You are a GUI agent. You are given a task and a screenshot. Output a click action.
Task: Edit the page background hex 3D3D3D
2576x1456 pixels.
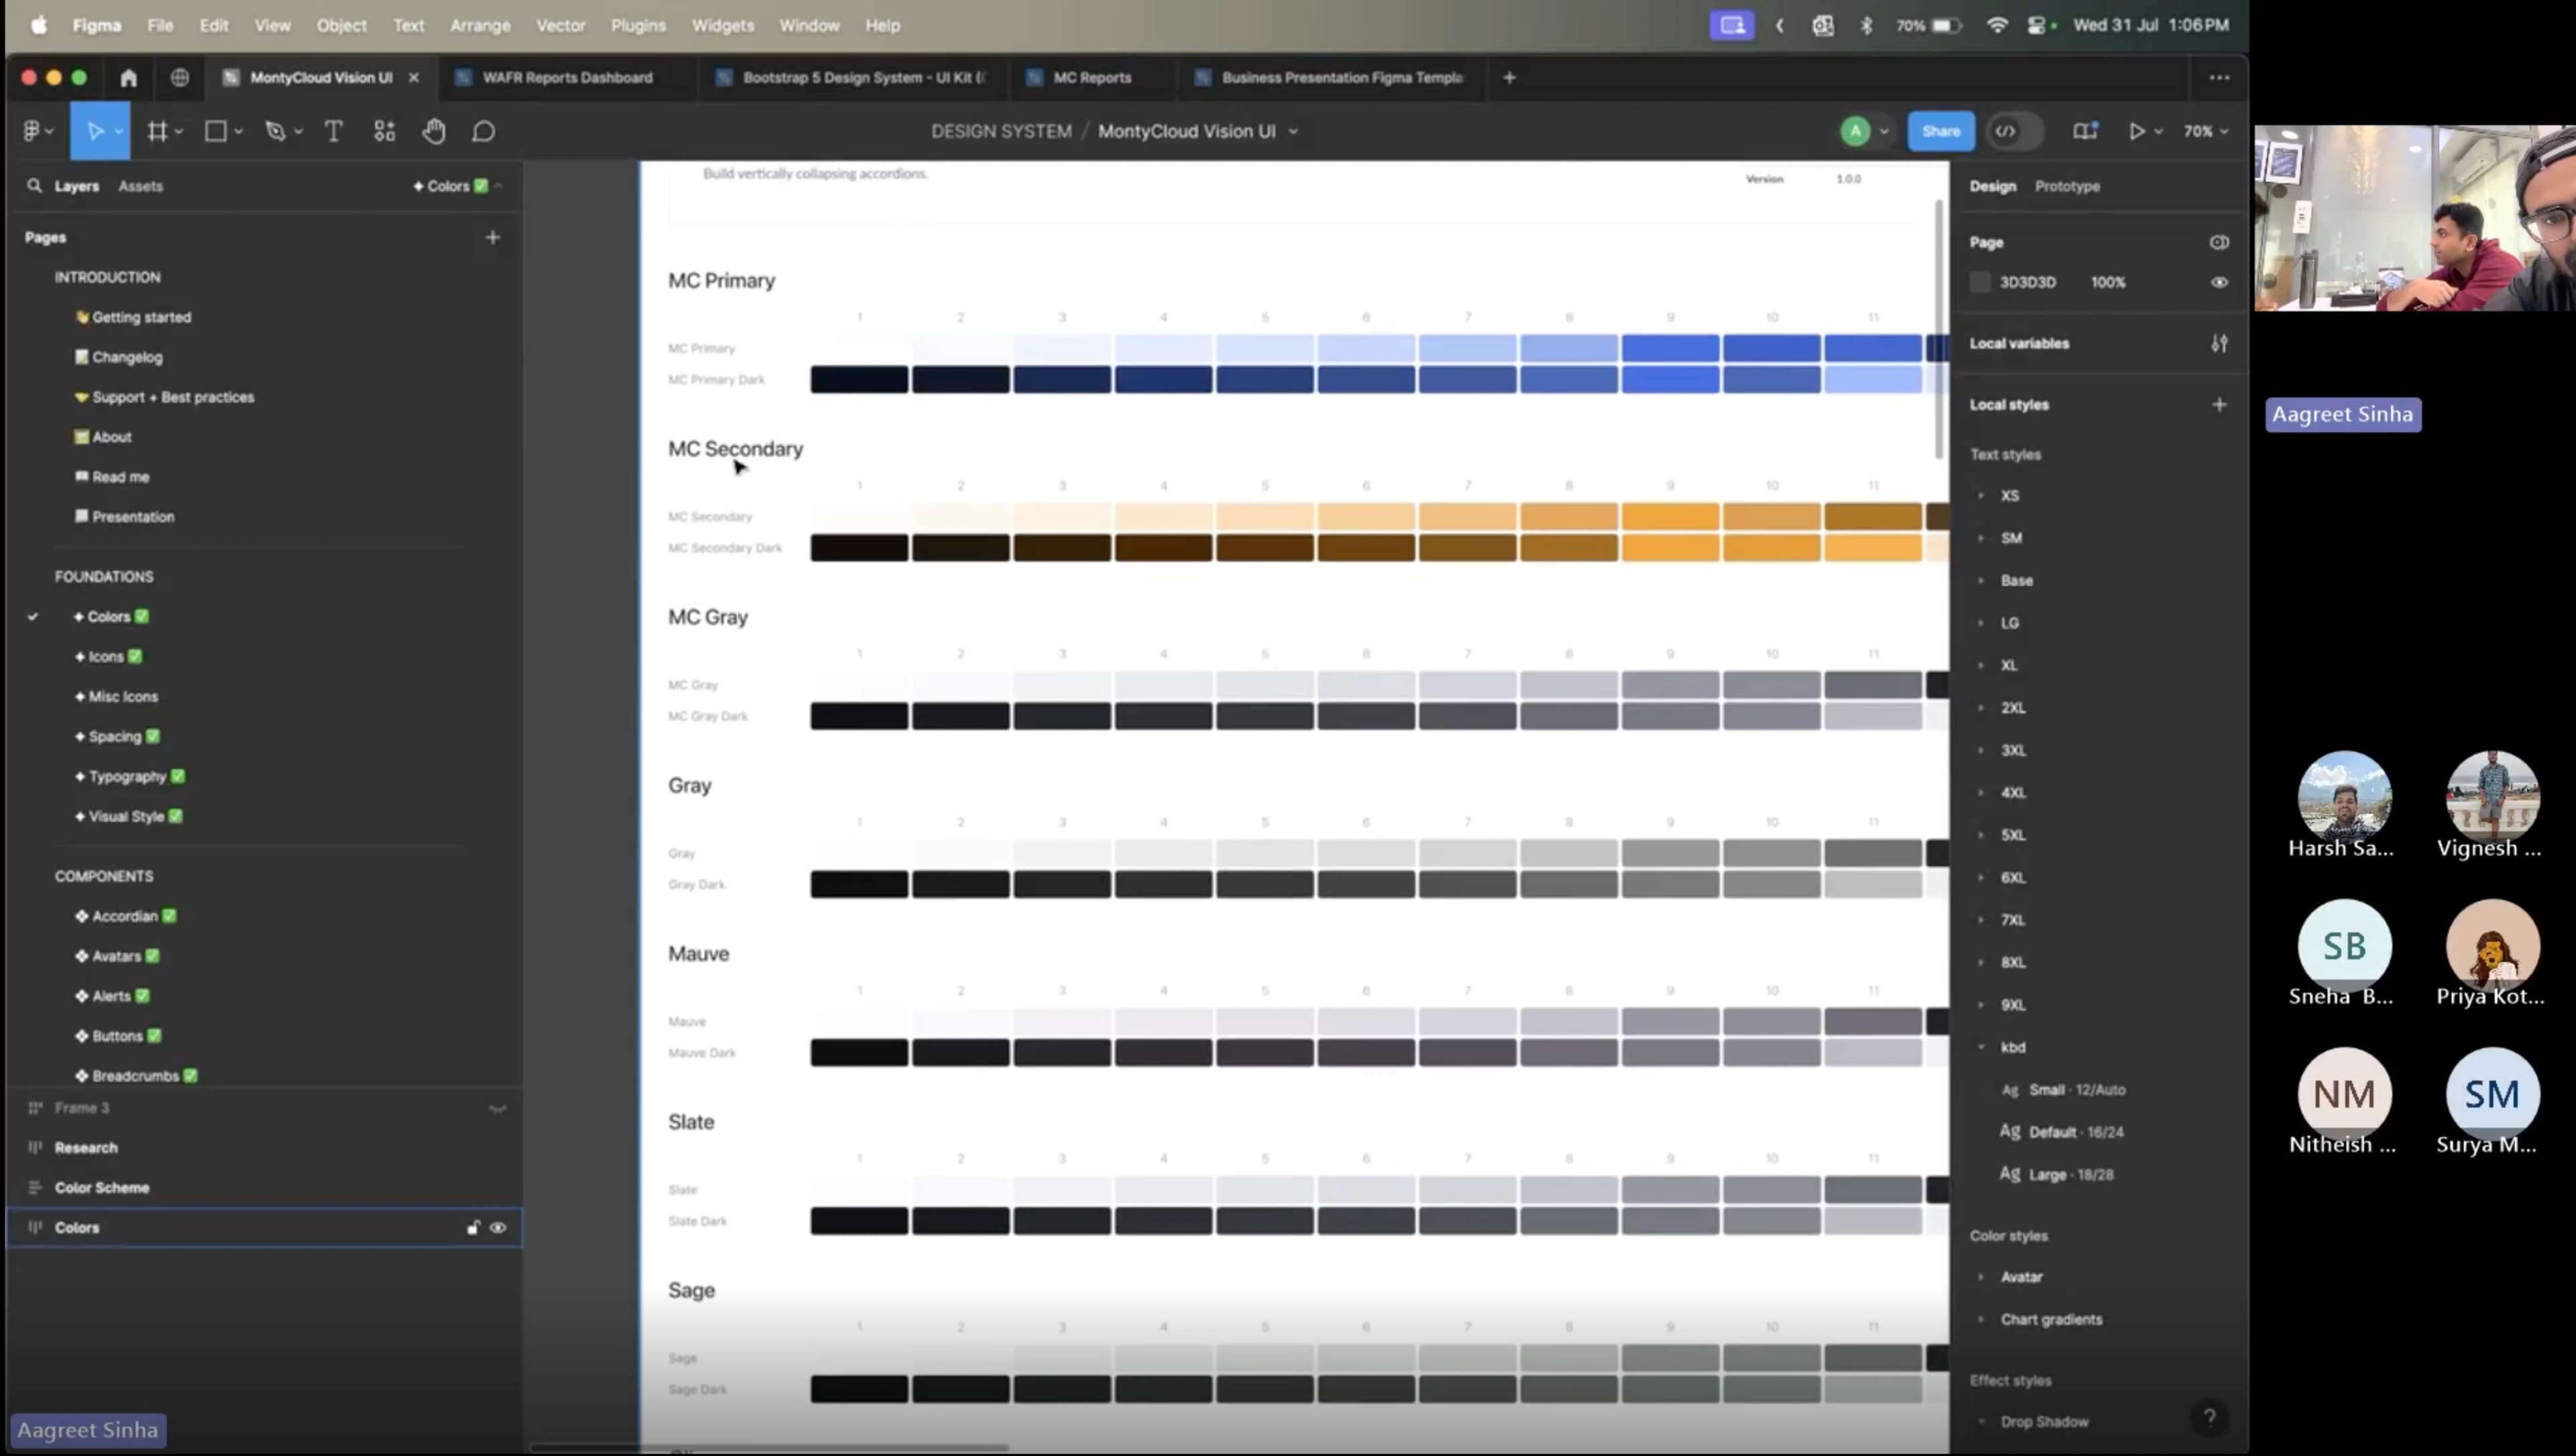coord(2027,282)
